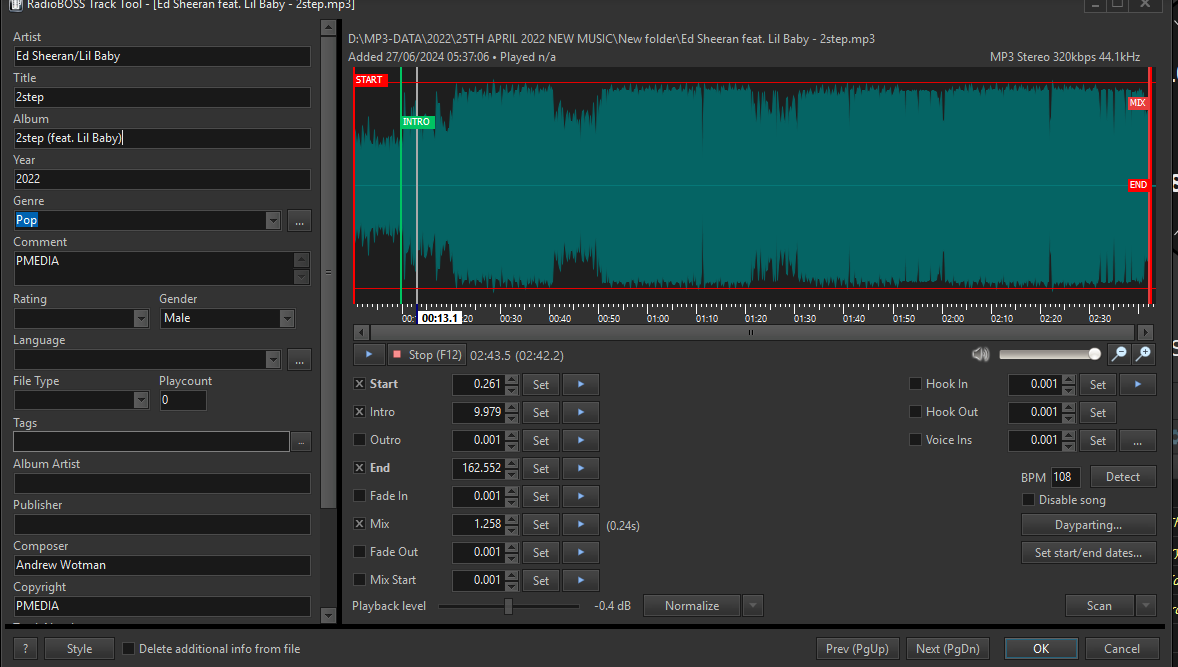Open the help question mark button

click(25, 649)
